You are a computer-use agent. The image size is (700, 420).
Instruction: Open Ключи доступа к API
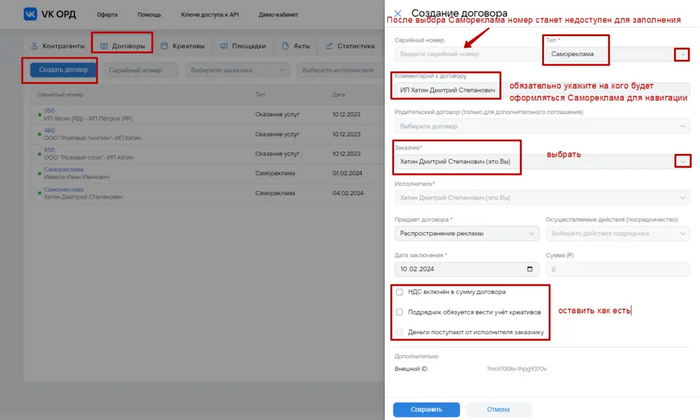(x=210, y=15)
